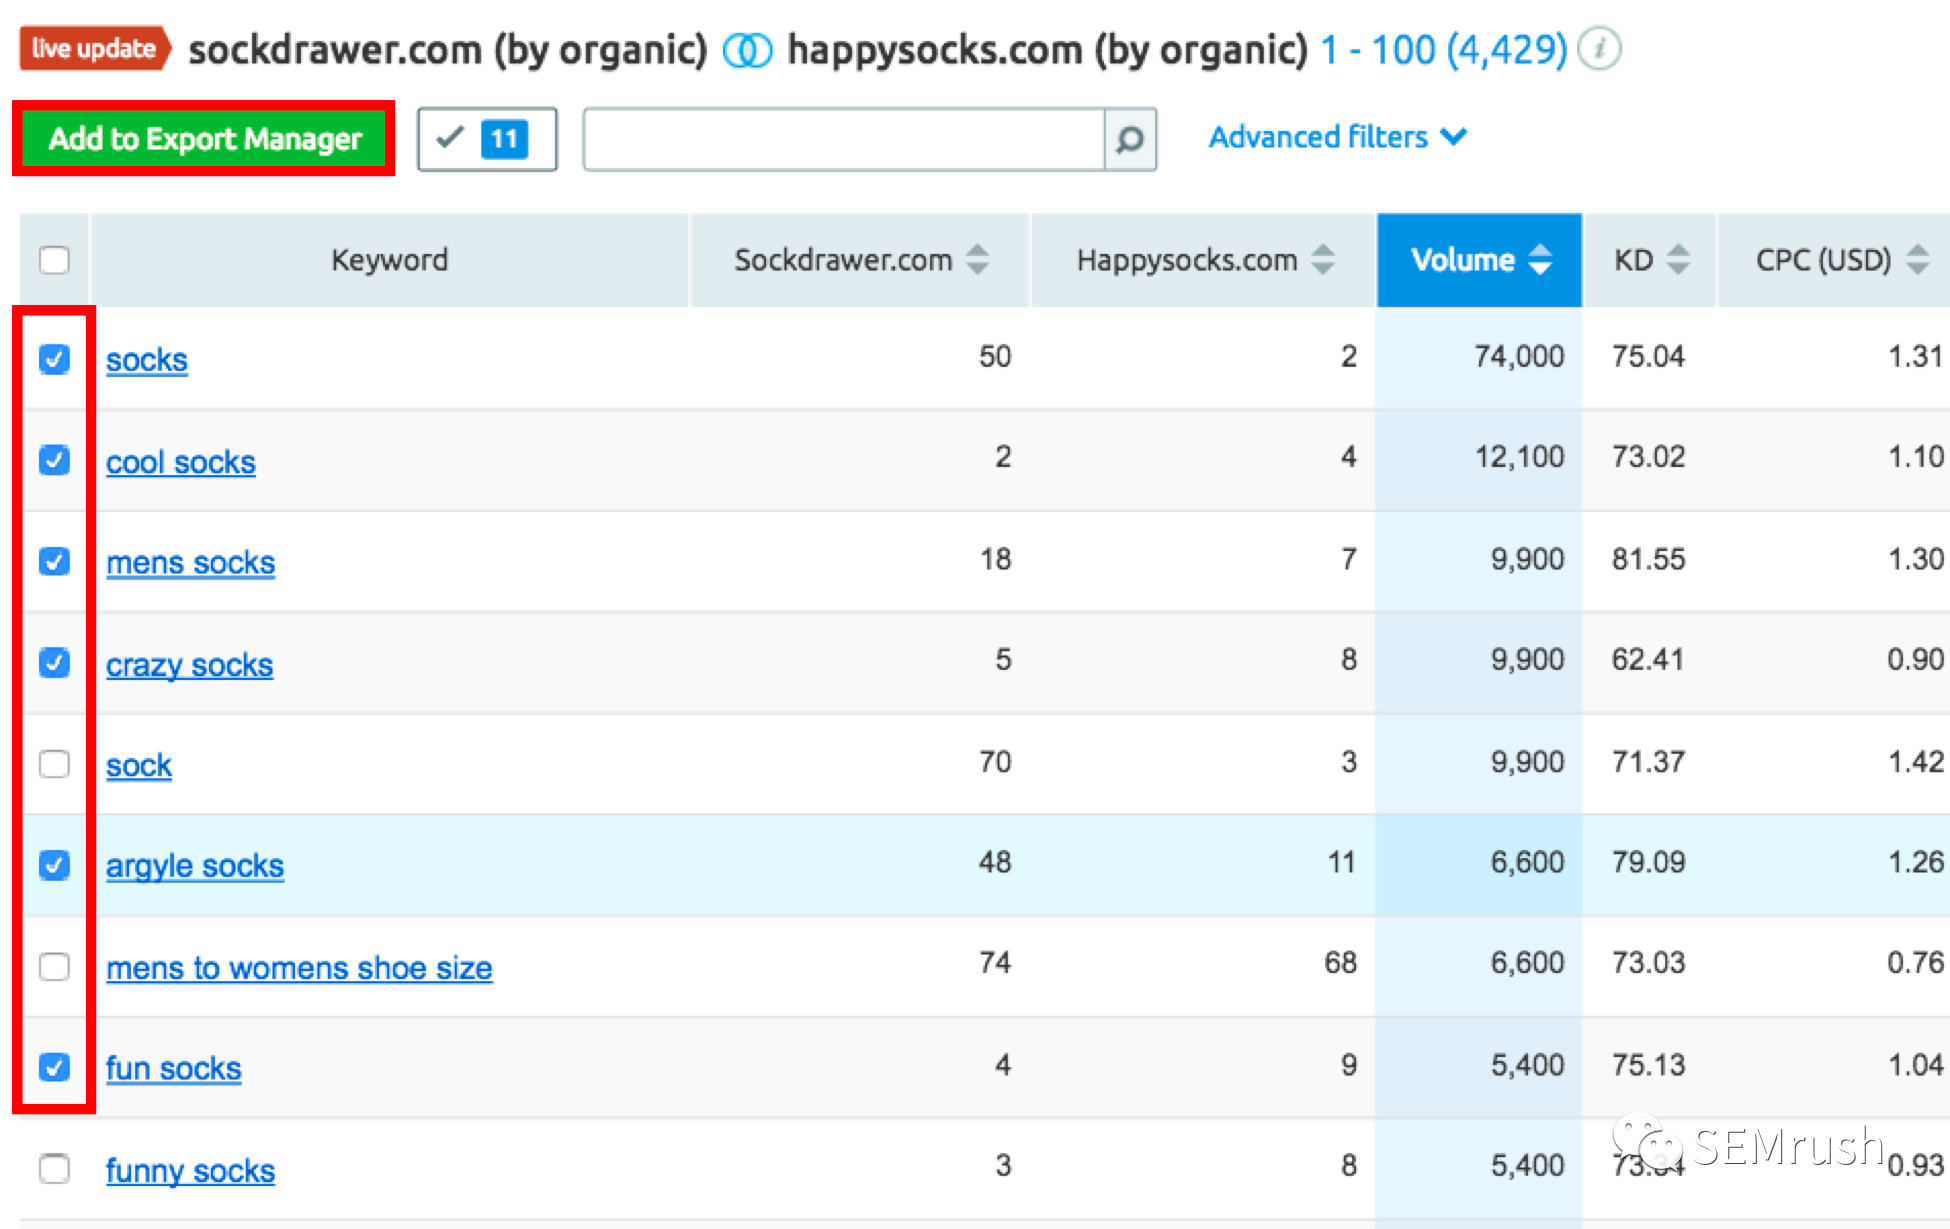
Task: Click the live update badge
Action: click(x=94, y=49)
